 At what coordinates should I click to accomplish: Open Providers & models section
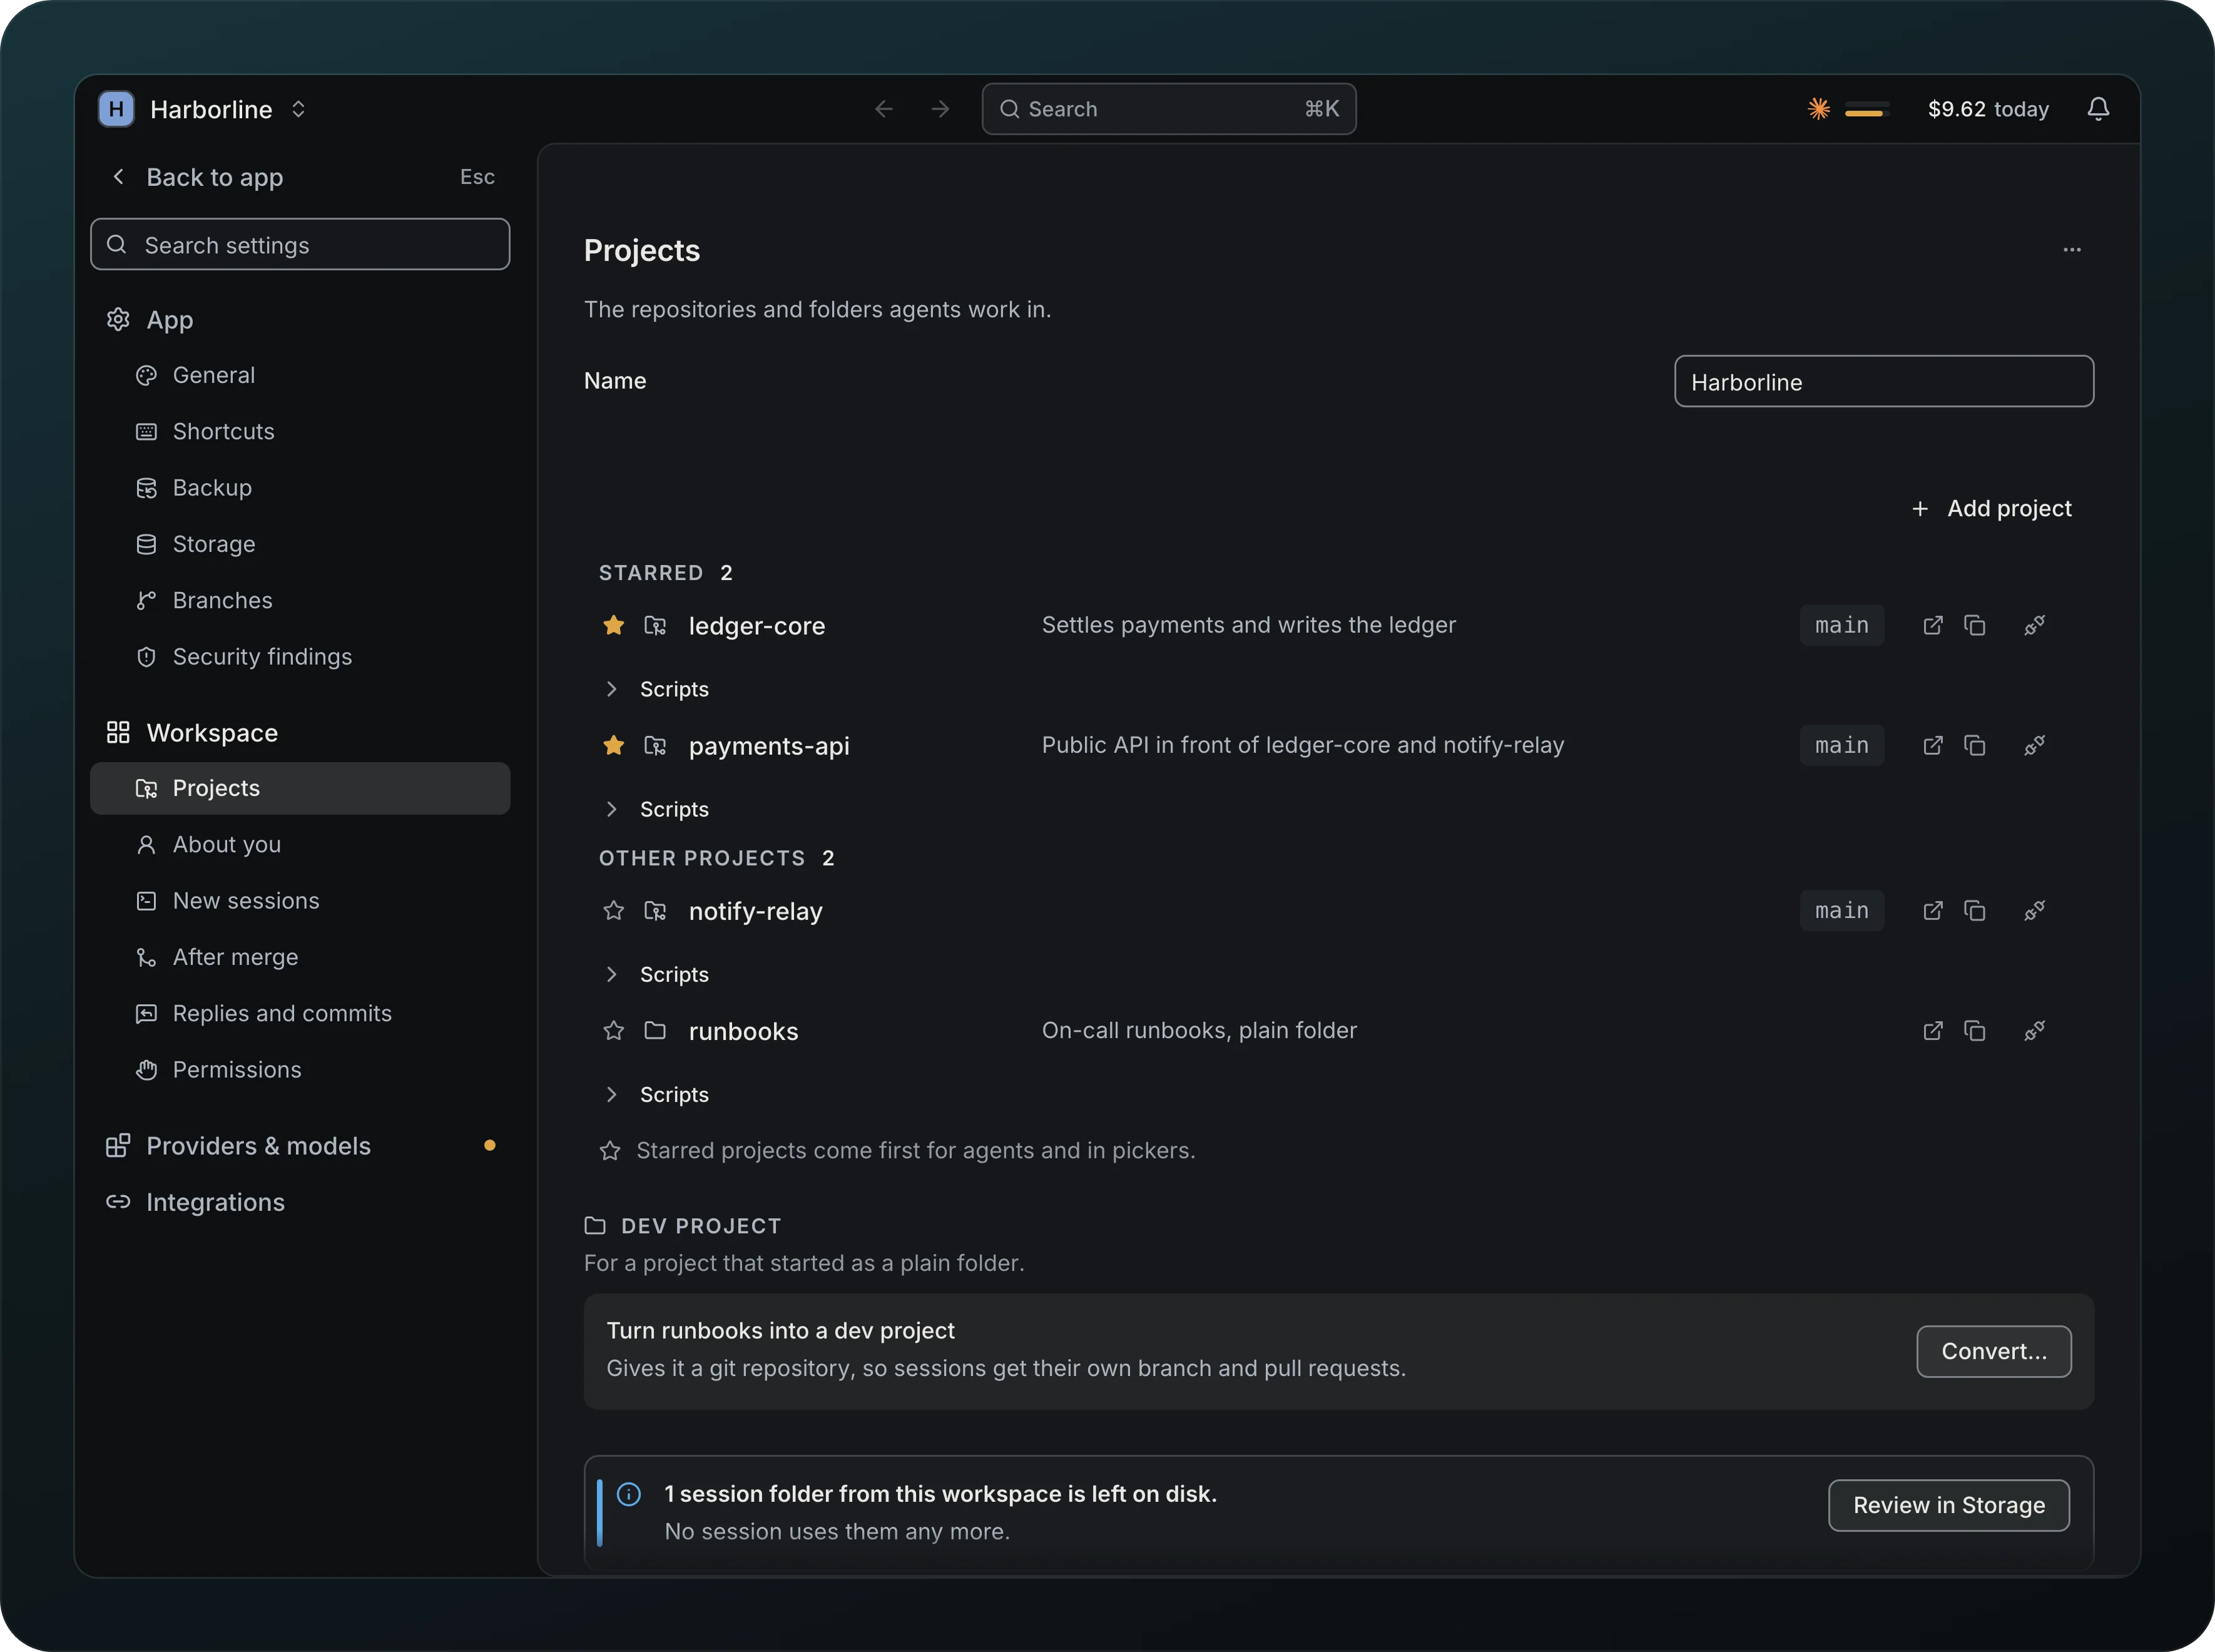coord(300,1146)
